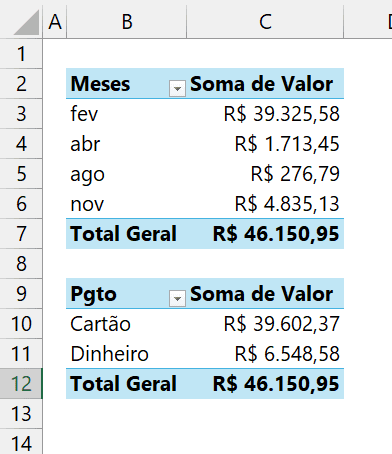The width and height of the screenshot is (392, 454).
Task: Select the Dinheiro row label
Action: click(x=126, y=354)
